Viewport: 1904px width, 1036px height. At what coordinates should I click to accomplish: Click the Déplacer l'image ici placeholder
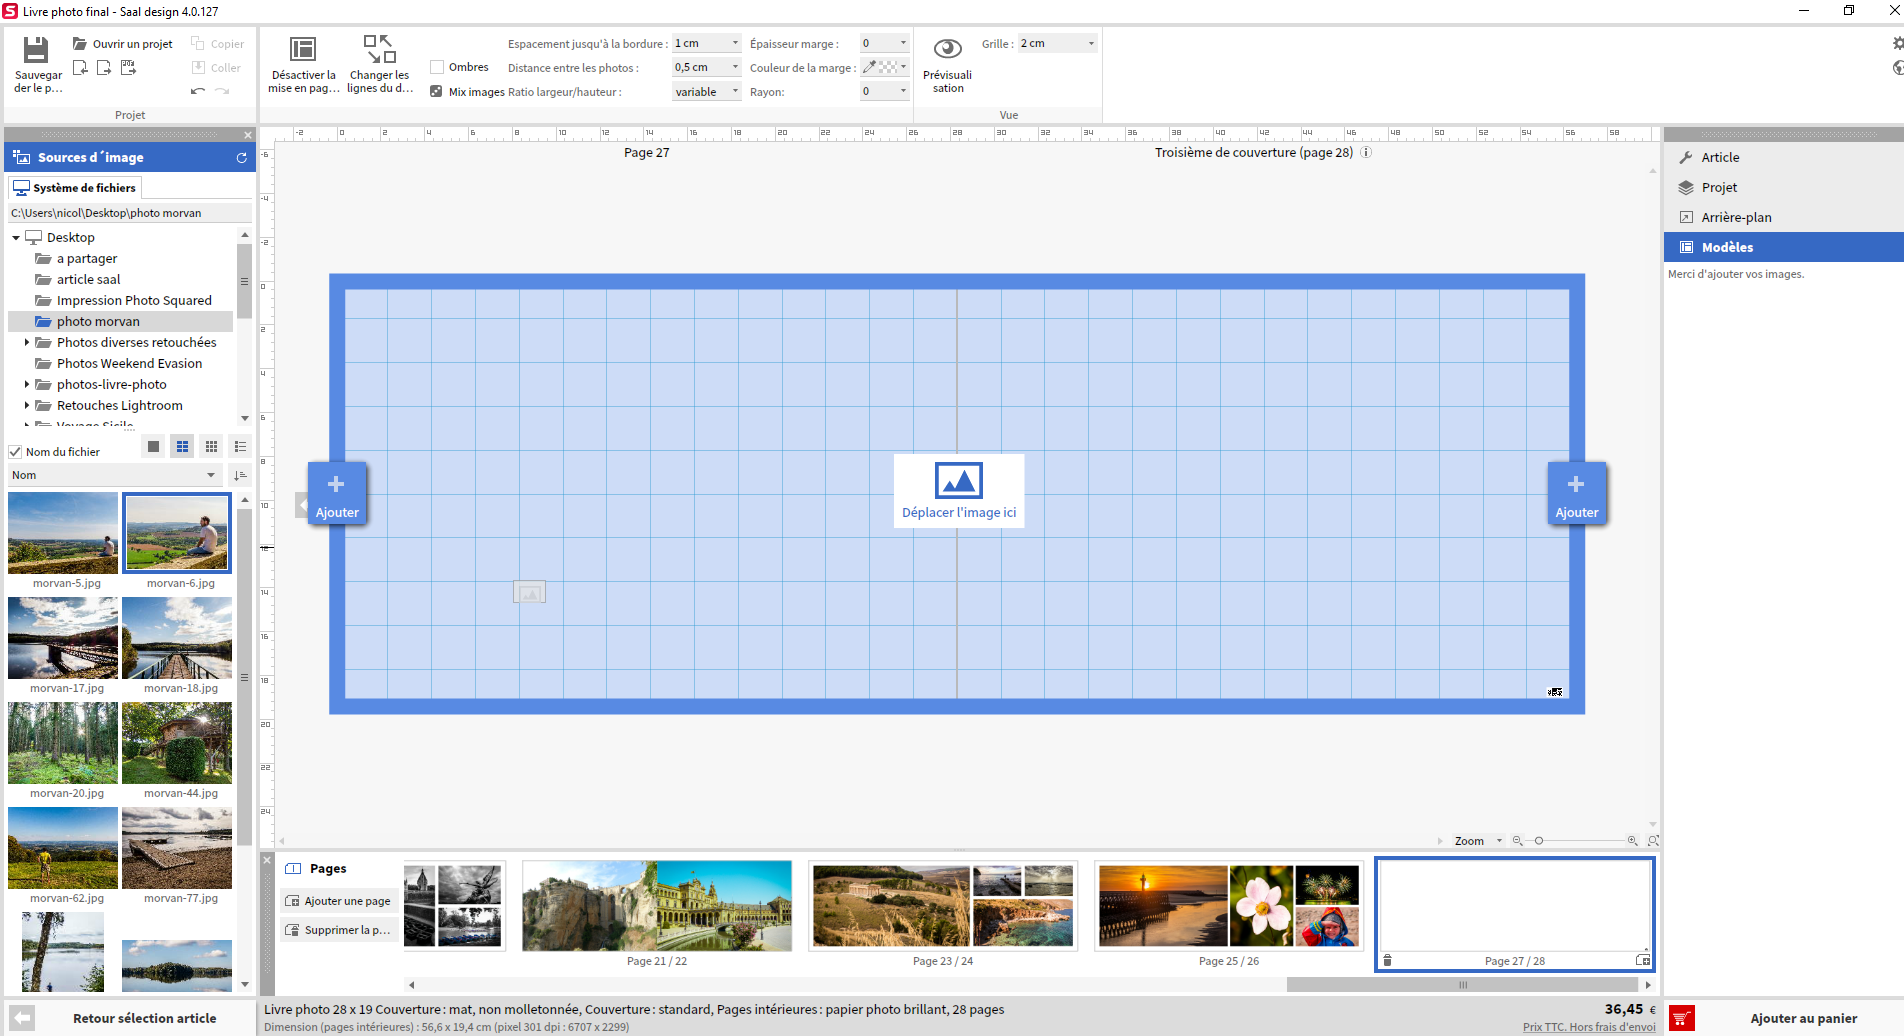click(959, 491)
